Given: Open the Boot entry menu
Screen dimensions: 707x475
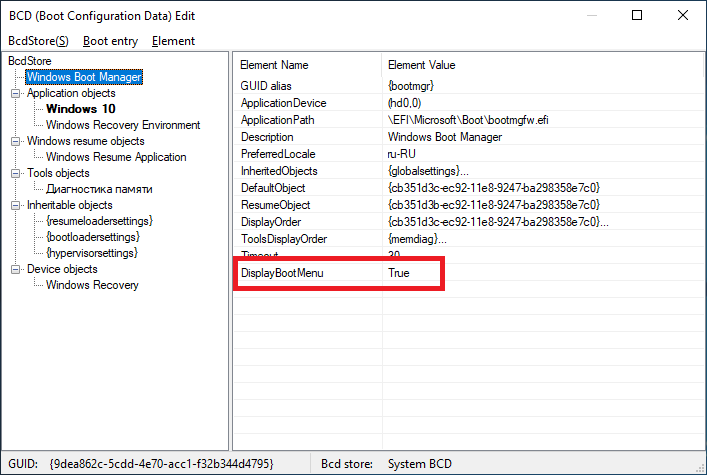Looking at the screenshot, I should tap(110, 41).
